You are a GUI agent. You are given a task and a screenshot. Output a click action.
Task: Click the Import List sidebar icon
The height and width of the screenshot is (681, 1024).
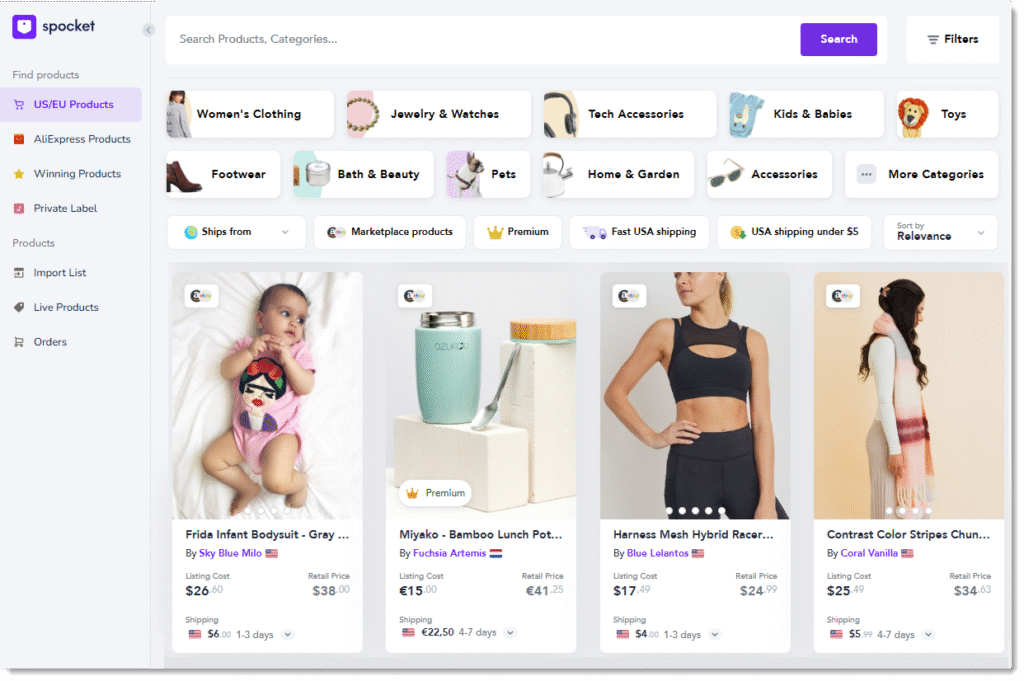pyautogui.click(x=19, y=273)
